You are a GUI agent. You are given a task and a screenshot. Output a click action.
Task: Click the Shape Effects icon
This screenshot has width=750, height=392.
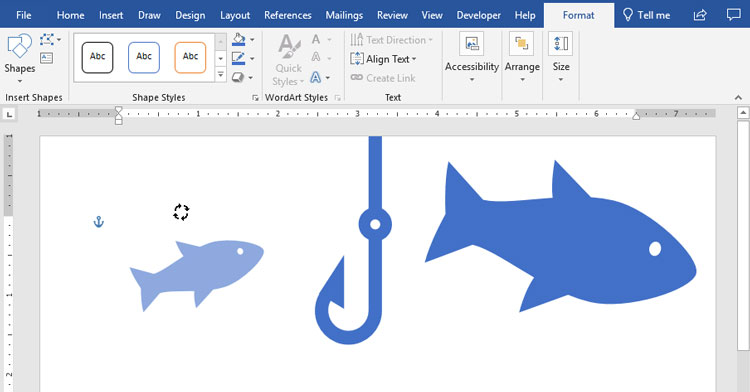point(238,77)
